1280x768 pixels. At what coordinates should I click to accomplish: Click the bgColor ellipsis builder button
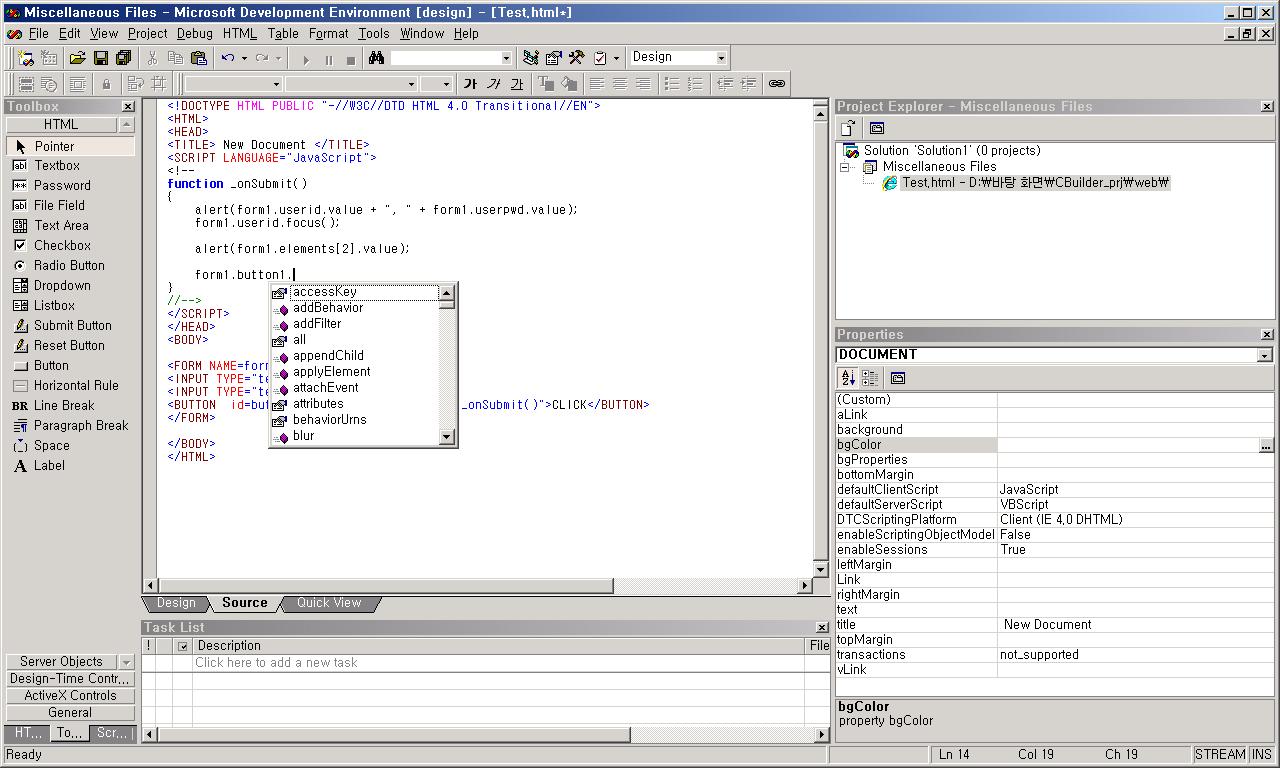[1266, 445]
